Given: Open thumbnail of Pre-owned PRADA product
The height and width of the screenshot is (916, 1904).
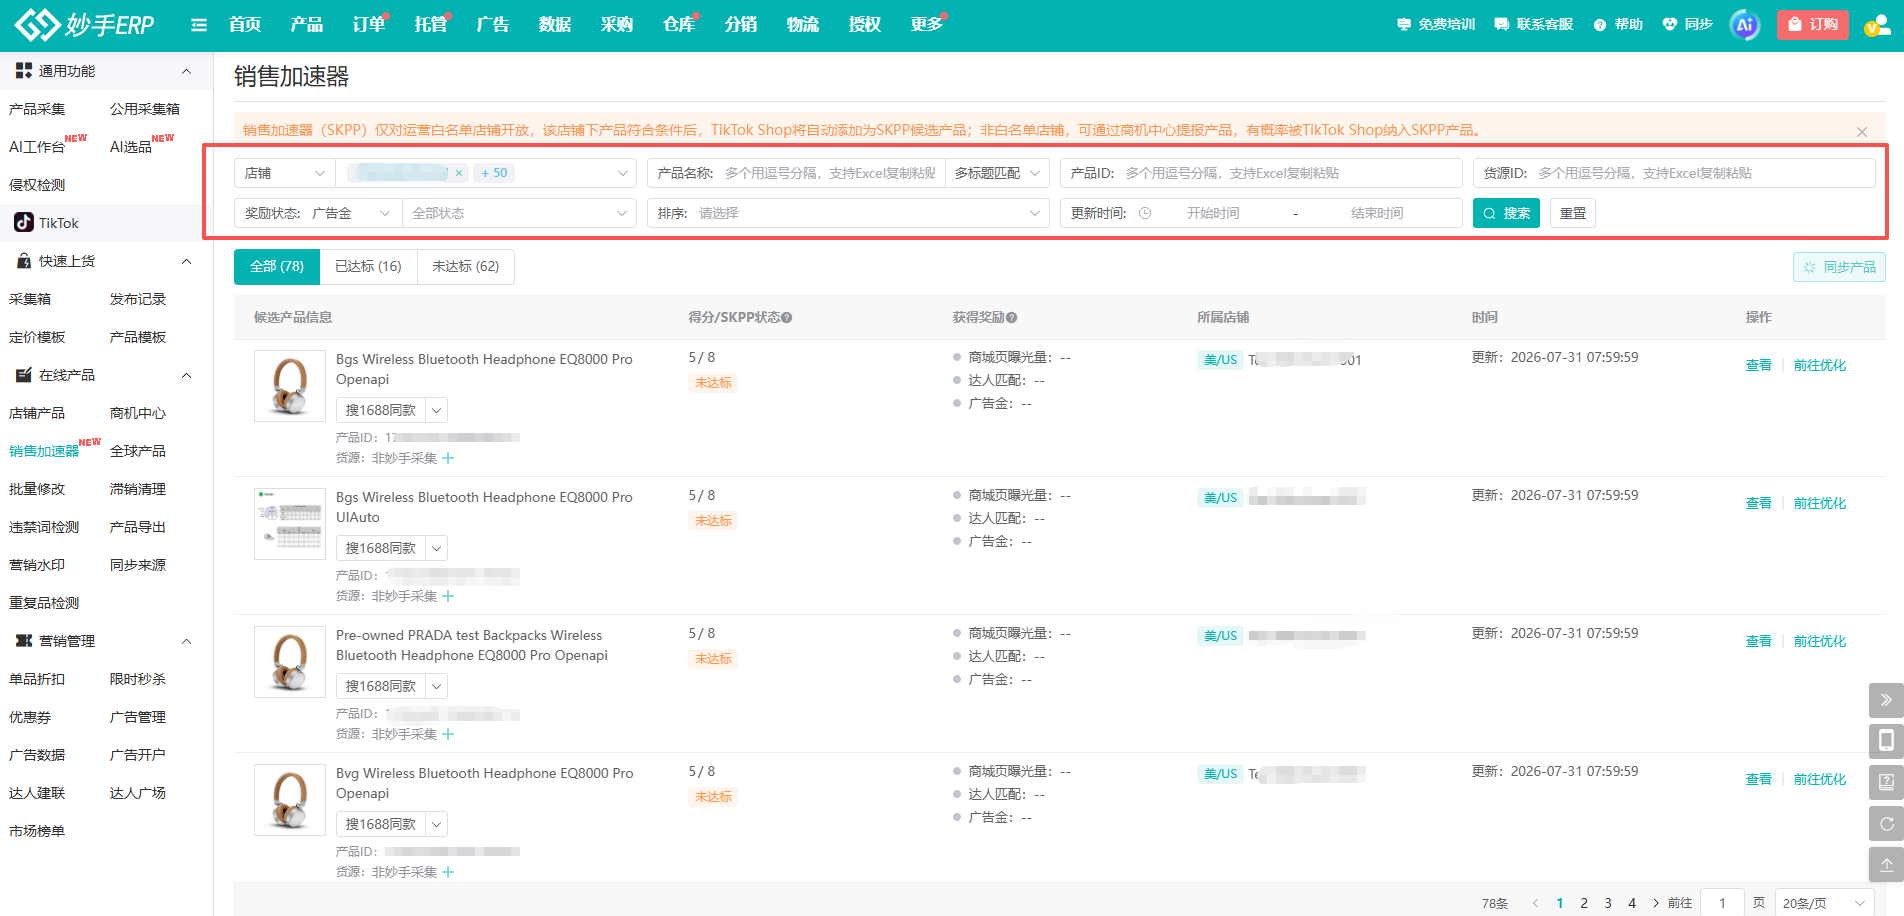Looking at the screenshot, I should tap(290, 662).
